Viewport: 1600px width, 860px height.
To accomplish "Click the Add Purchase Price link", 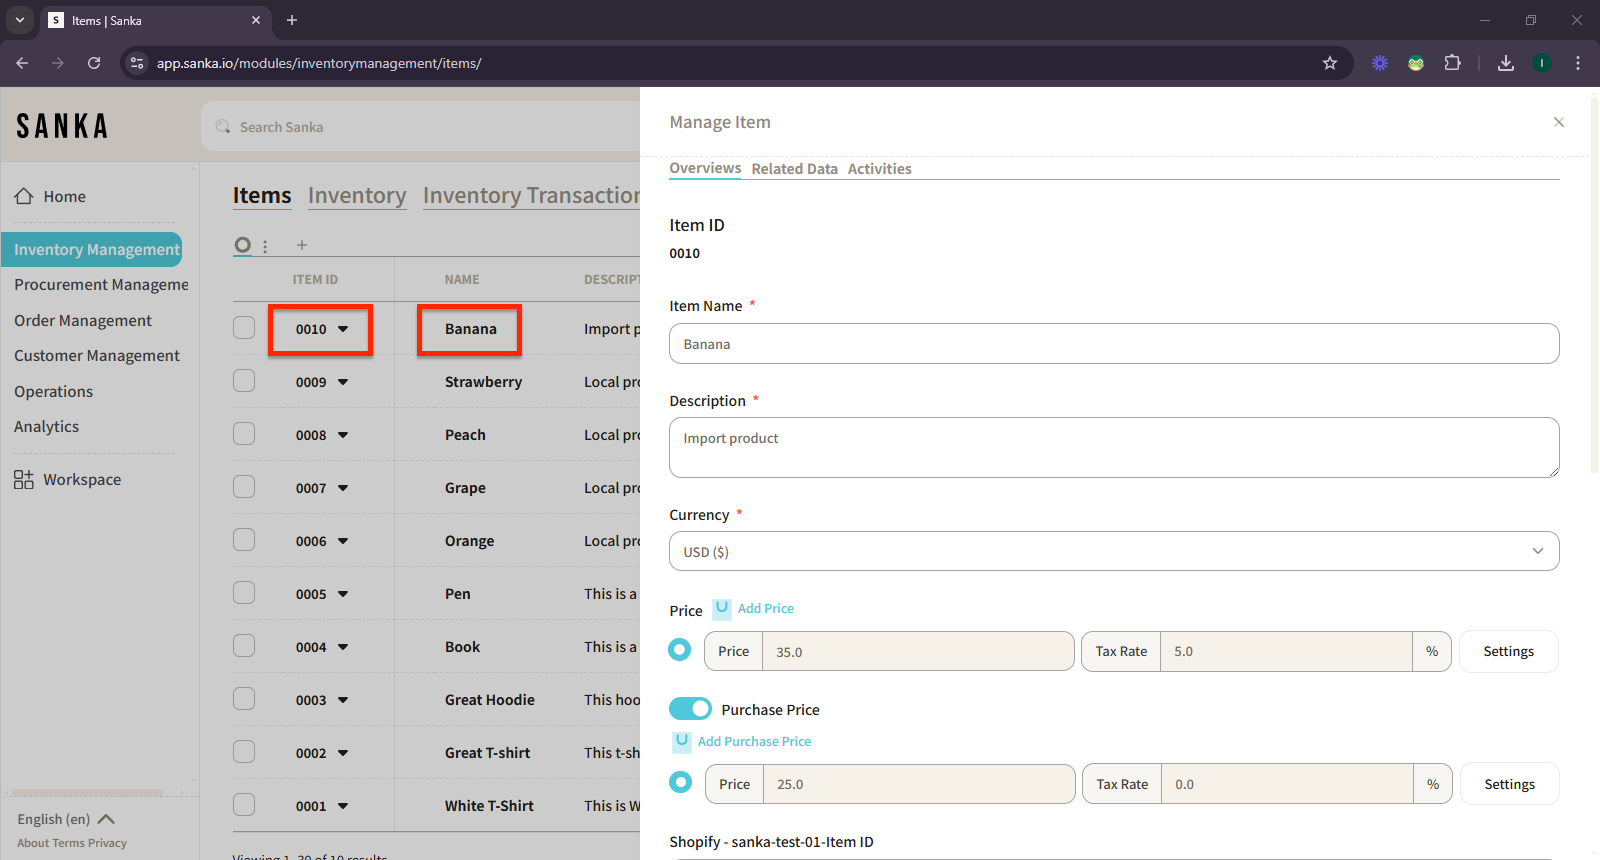I will point(754,741).
